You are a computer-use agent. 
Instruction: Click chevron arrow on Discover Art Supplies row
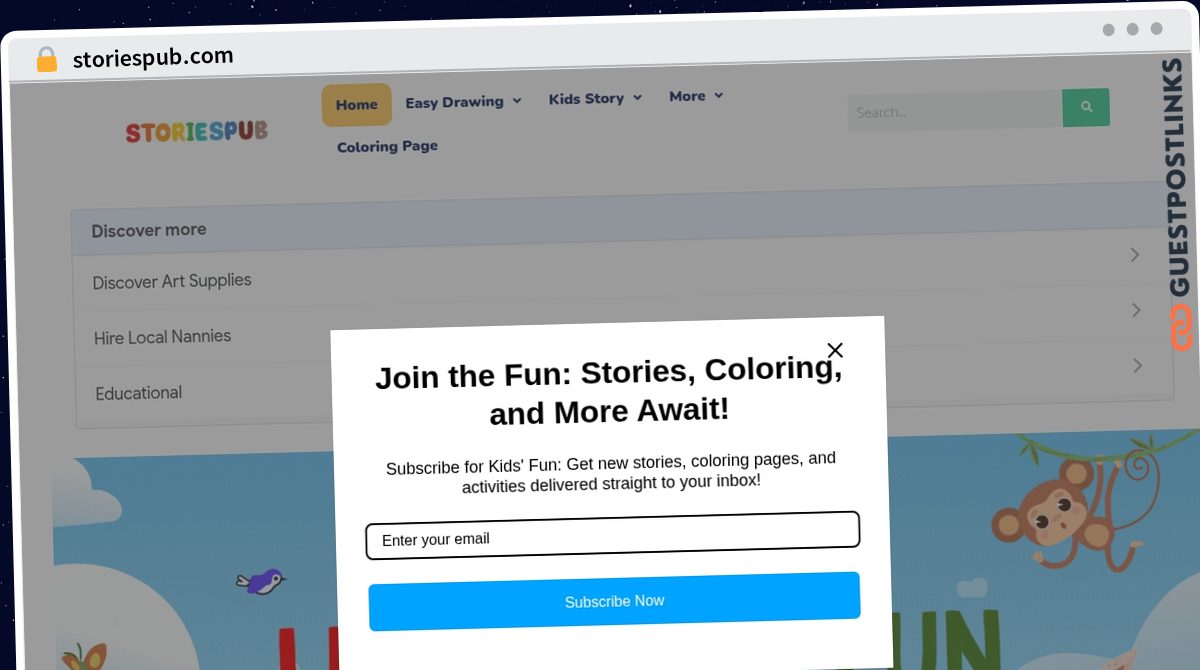click(1135, 255)
